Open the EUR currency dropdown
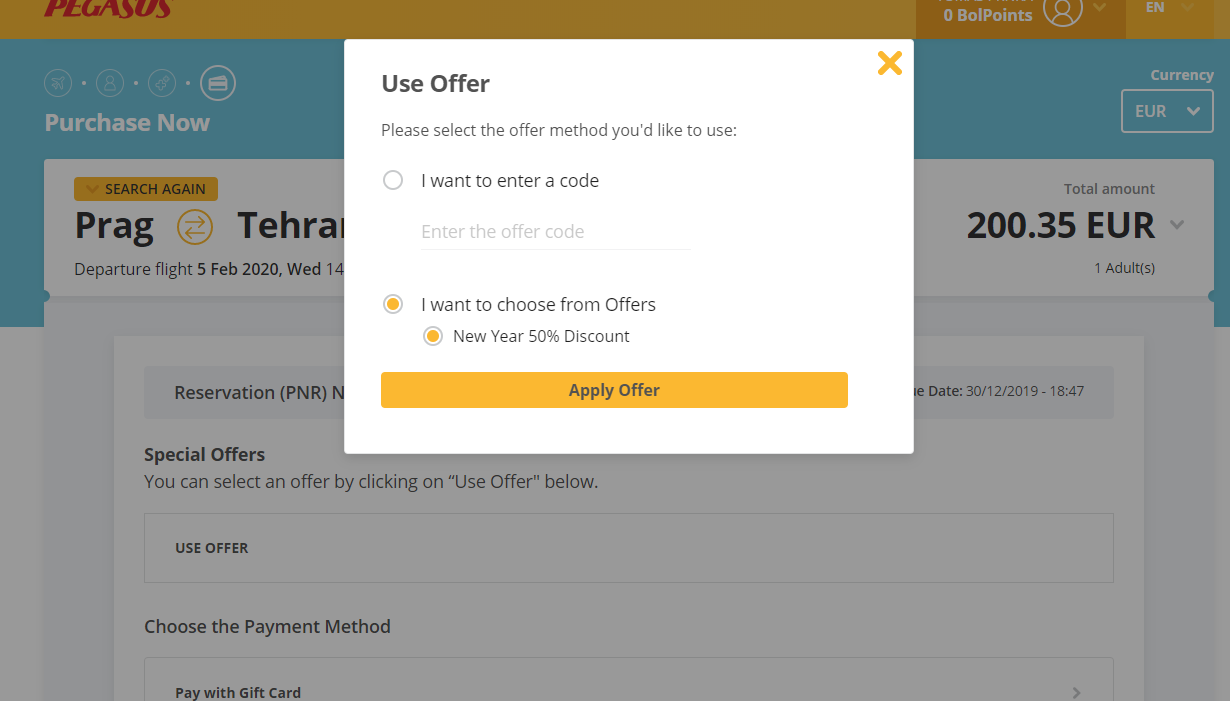This screenshot has width=1230, height=701. click(1167, 111)
